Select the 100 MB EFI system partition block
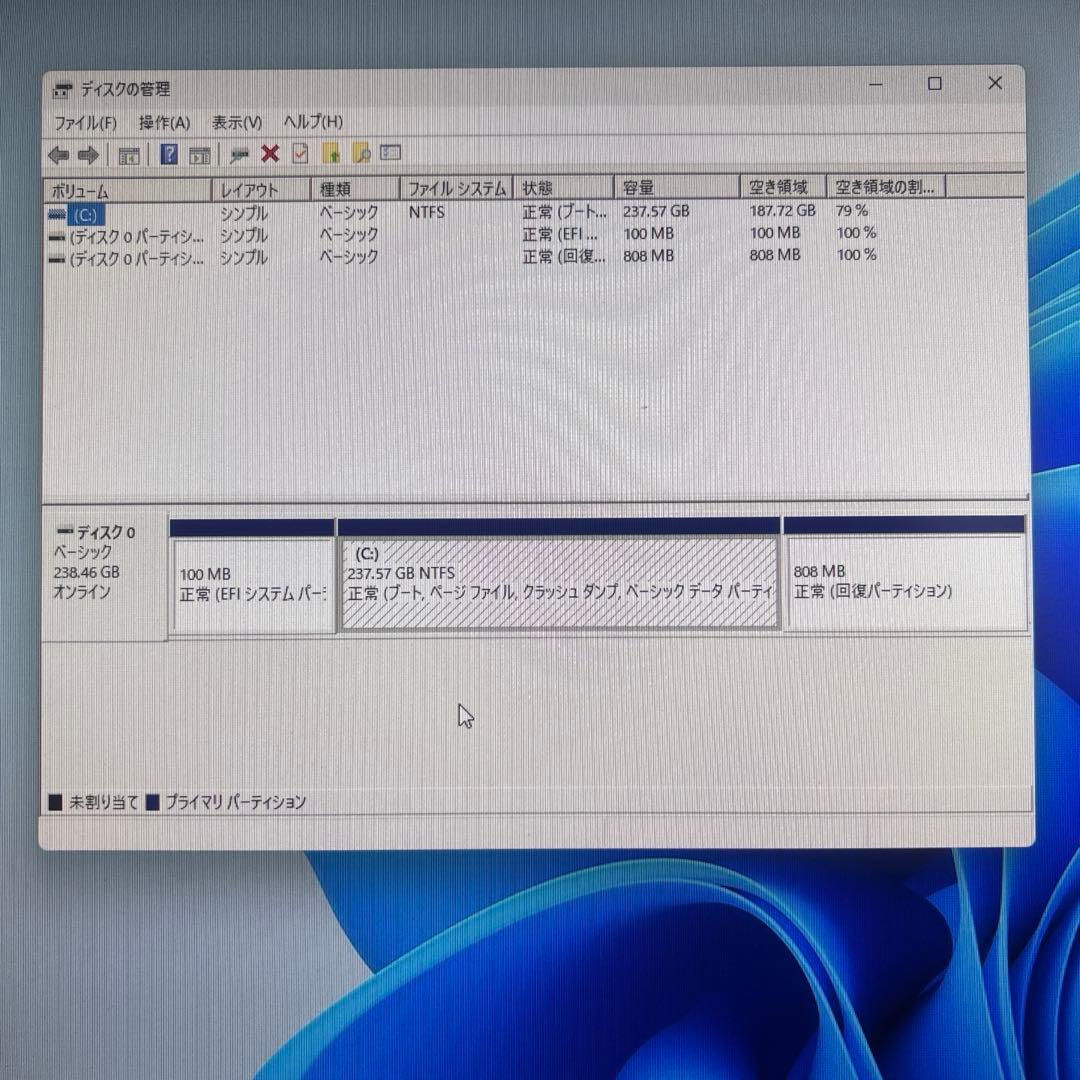The height and width of the screenshot is (1080, 1080). tap(250, 580)
